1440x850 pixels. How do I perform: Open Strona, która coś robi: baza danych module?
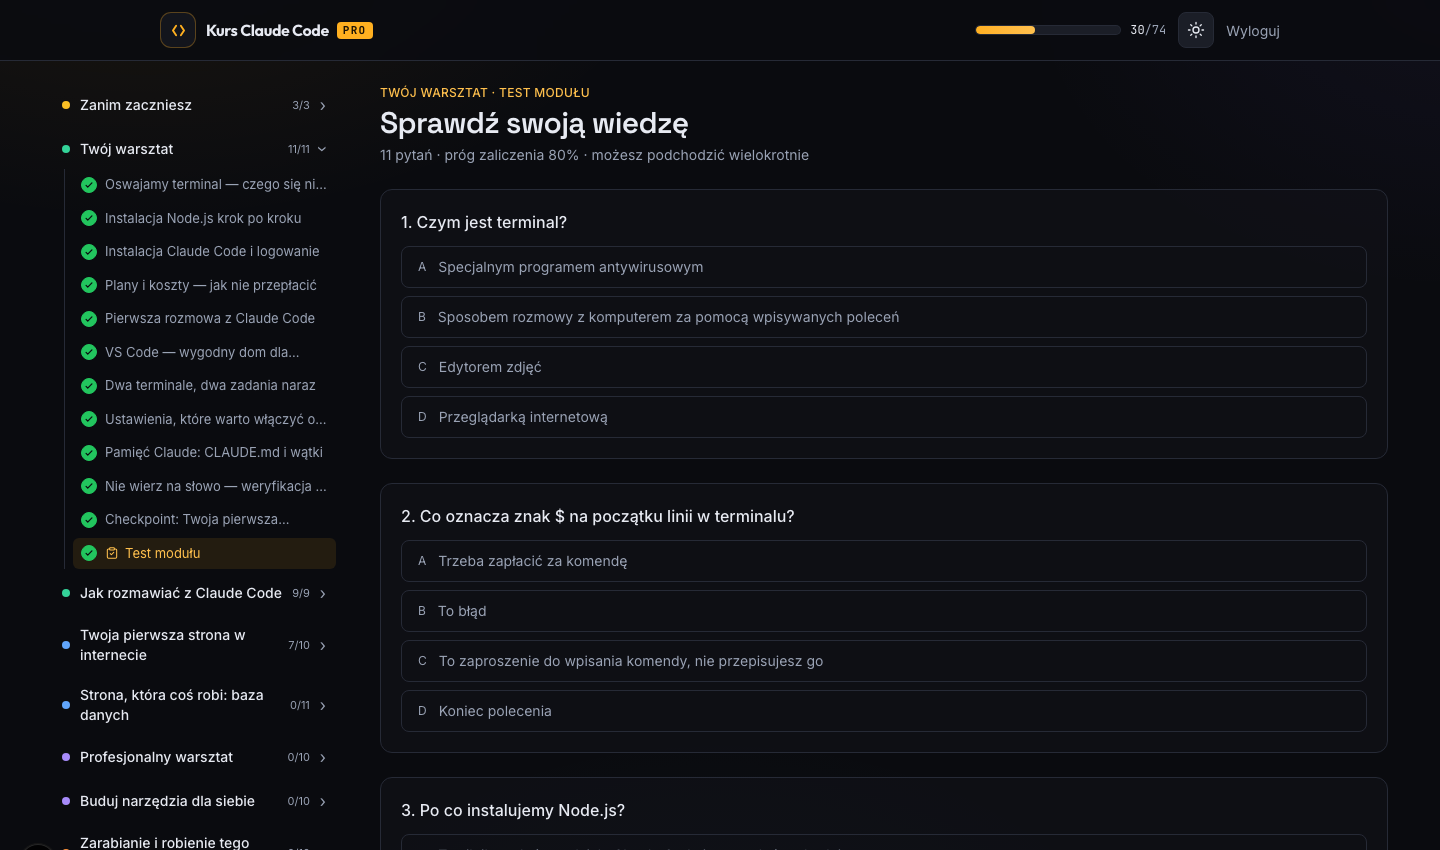click(x=172, y=705)
